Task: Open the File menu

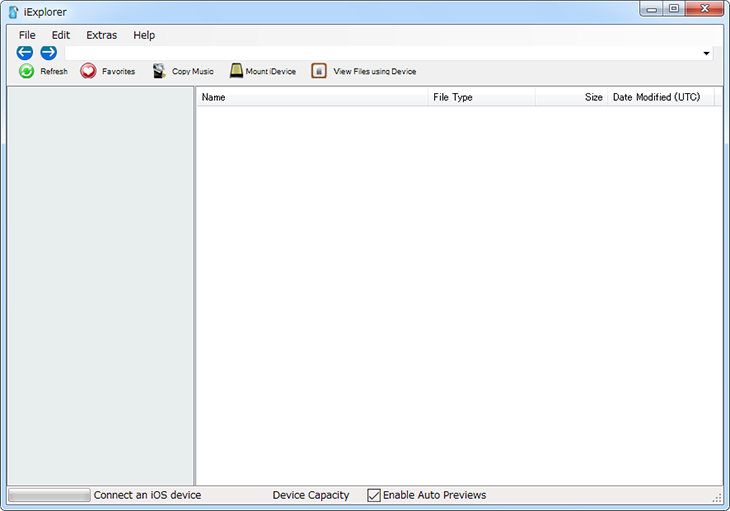Action: point(27,35)
